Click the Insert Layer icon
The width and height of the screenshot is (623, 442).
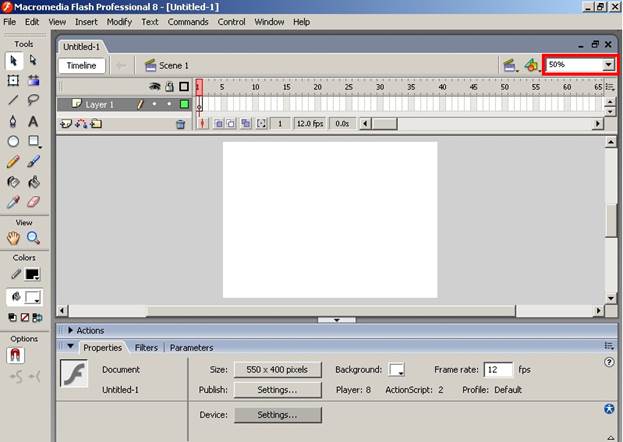point(66,124)
